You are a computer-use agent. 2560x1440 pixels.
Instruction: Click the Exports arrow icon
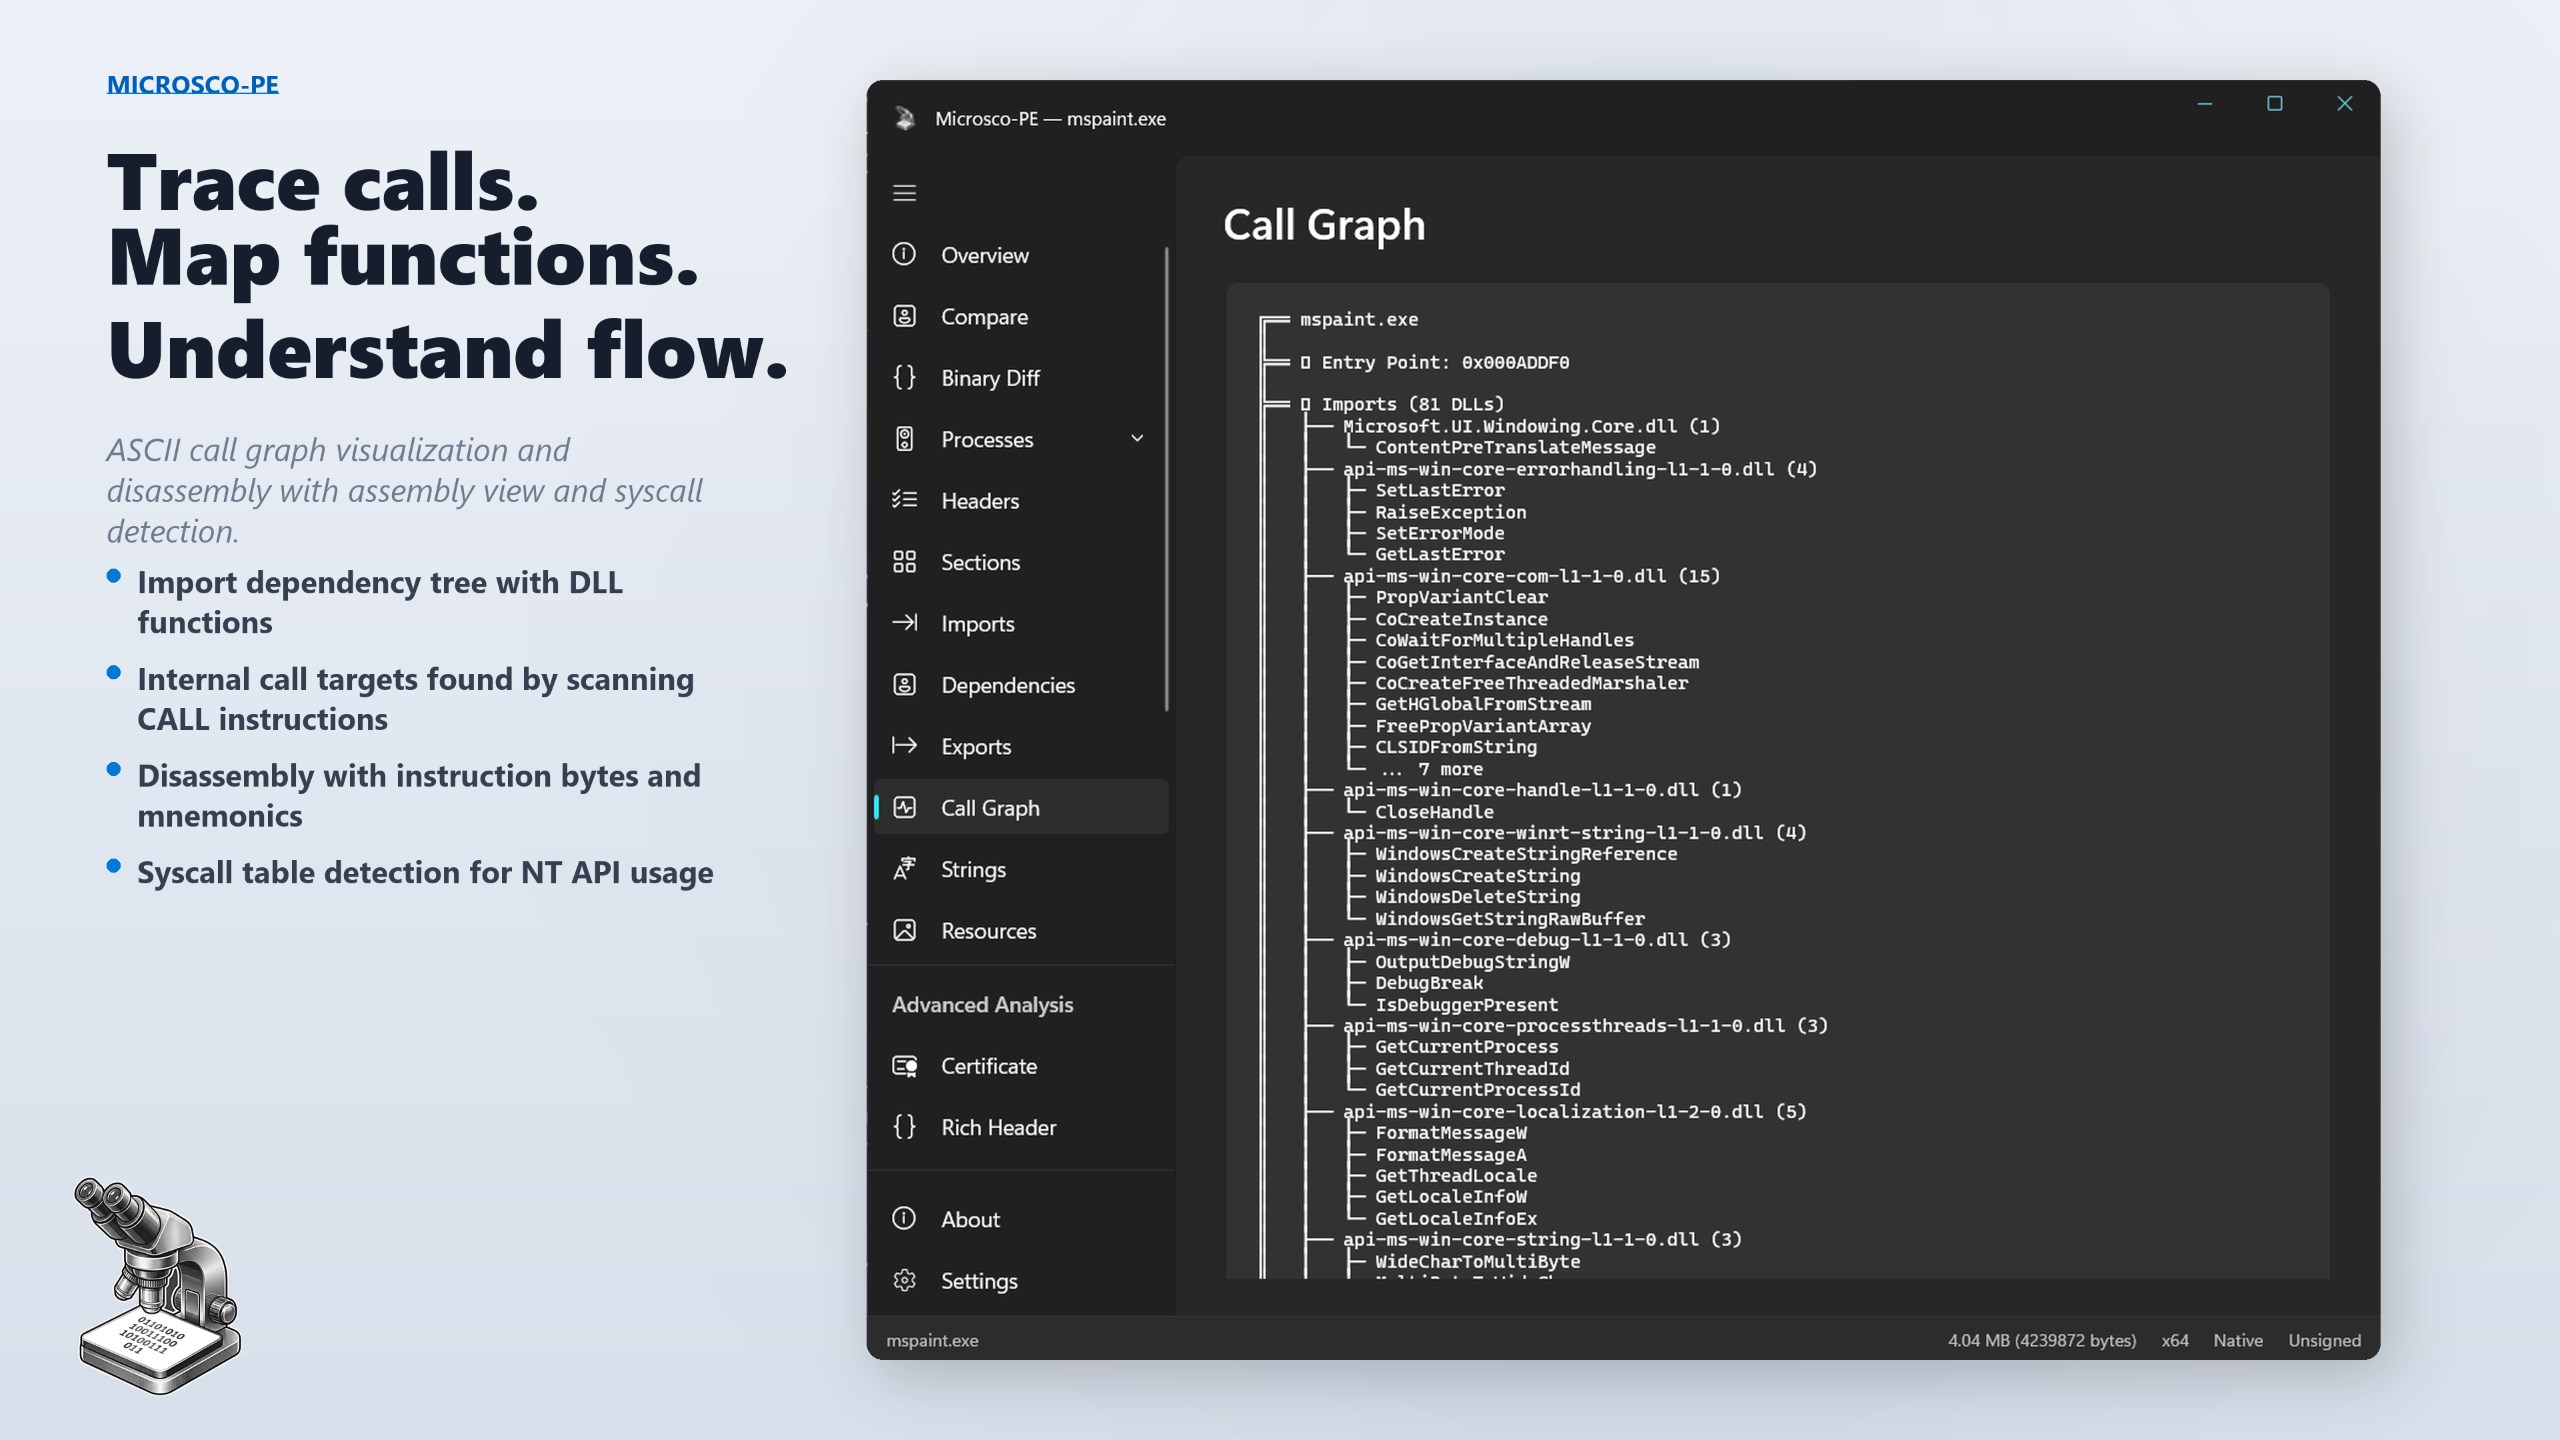coord(905,746)
